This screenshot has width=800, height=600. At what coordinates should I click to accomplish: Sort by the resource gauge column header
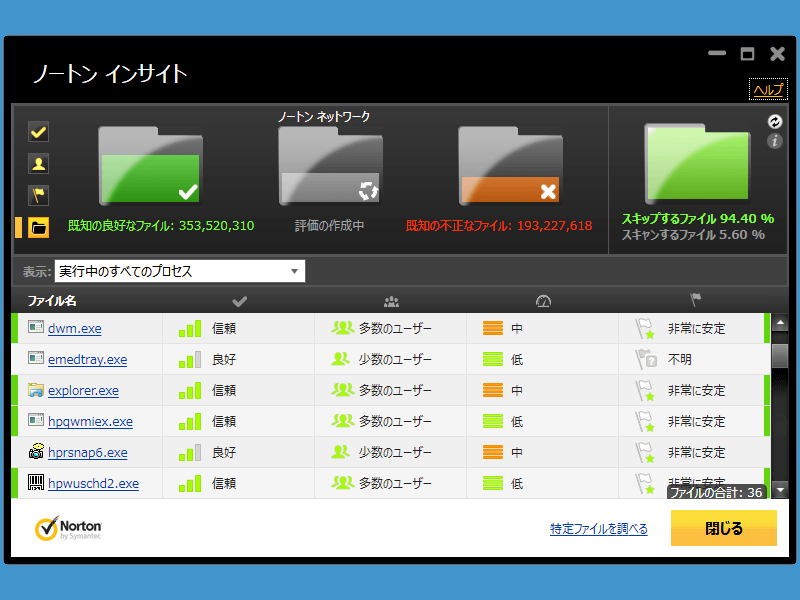point(543,301)
